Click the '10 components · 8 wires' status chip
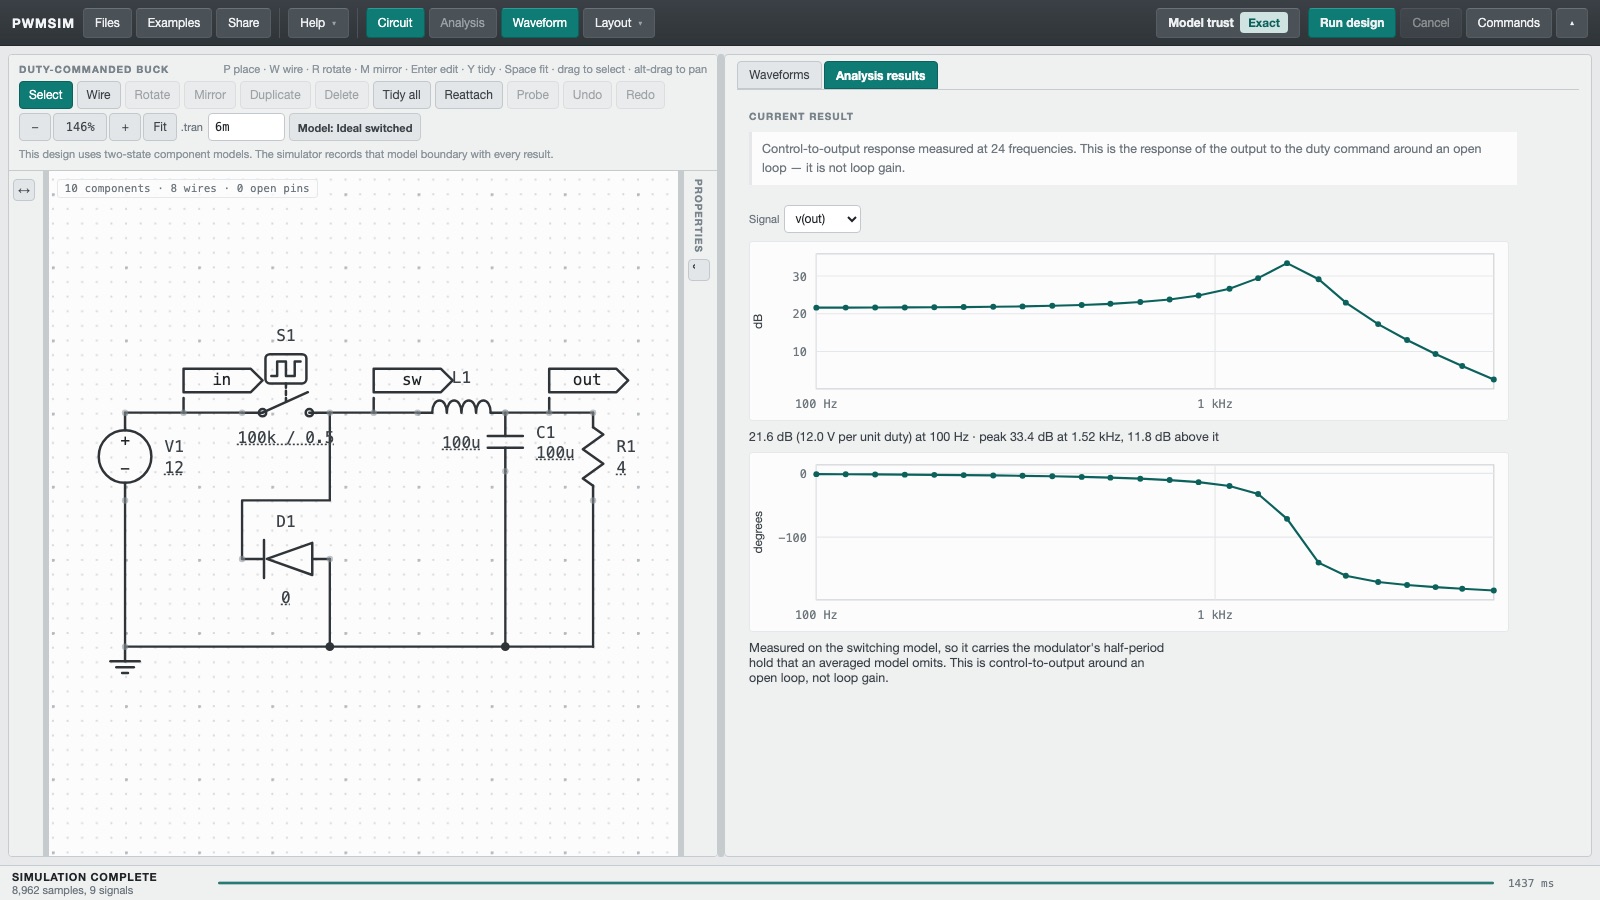Screen dimensions: 1600x900 (187, 188)
